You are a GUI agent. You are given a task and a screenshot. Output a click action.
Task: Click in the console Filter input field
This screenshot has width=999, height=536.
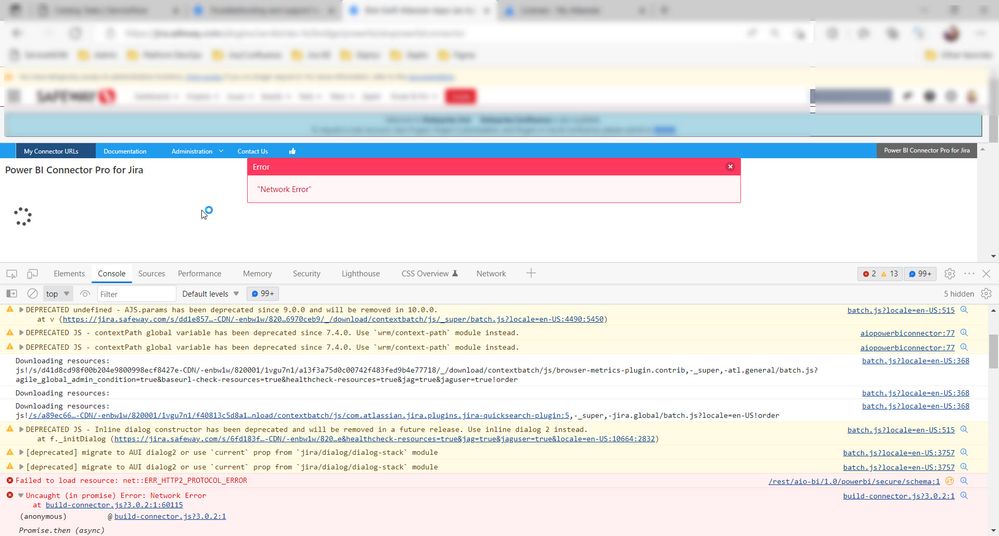[x=136, y=294]
